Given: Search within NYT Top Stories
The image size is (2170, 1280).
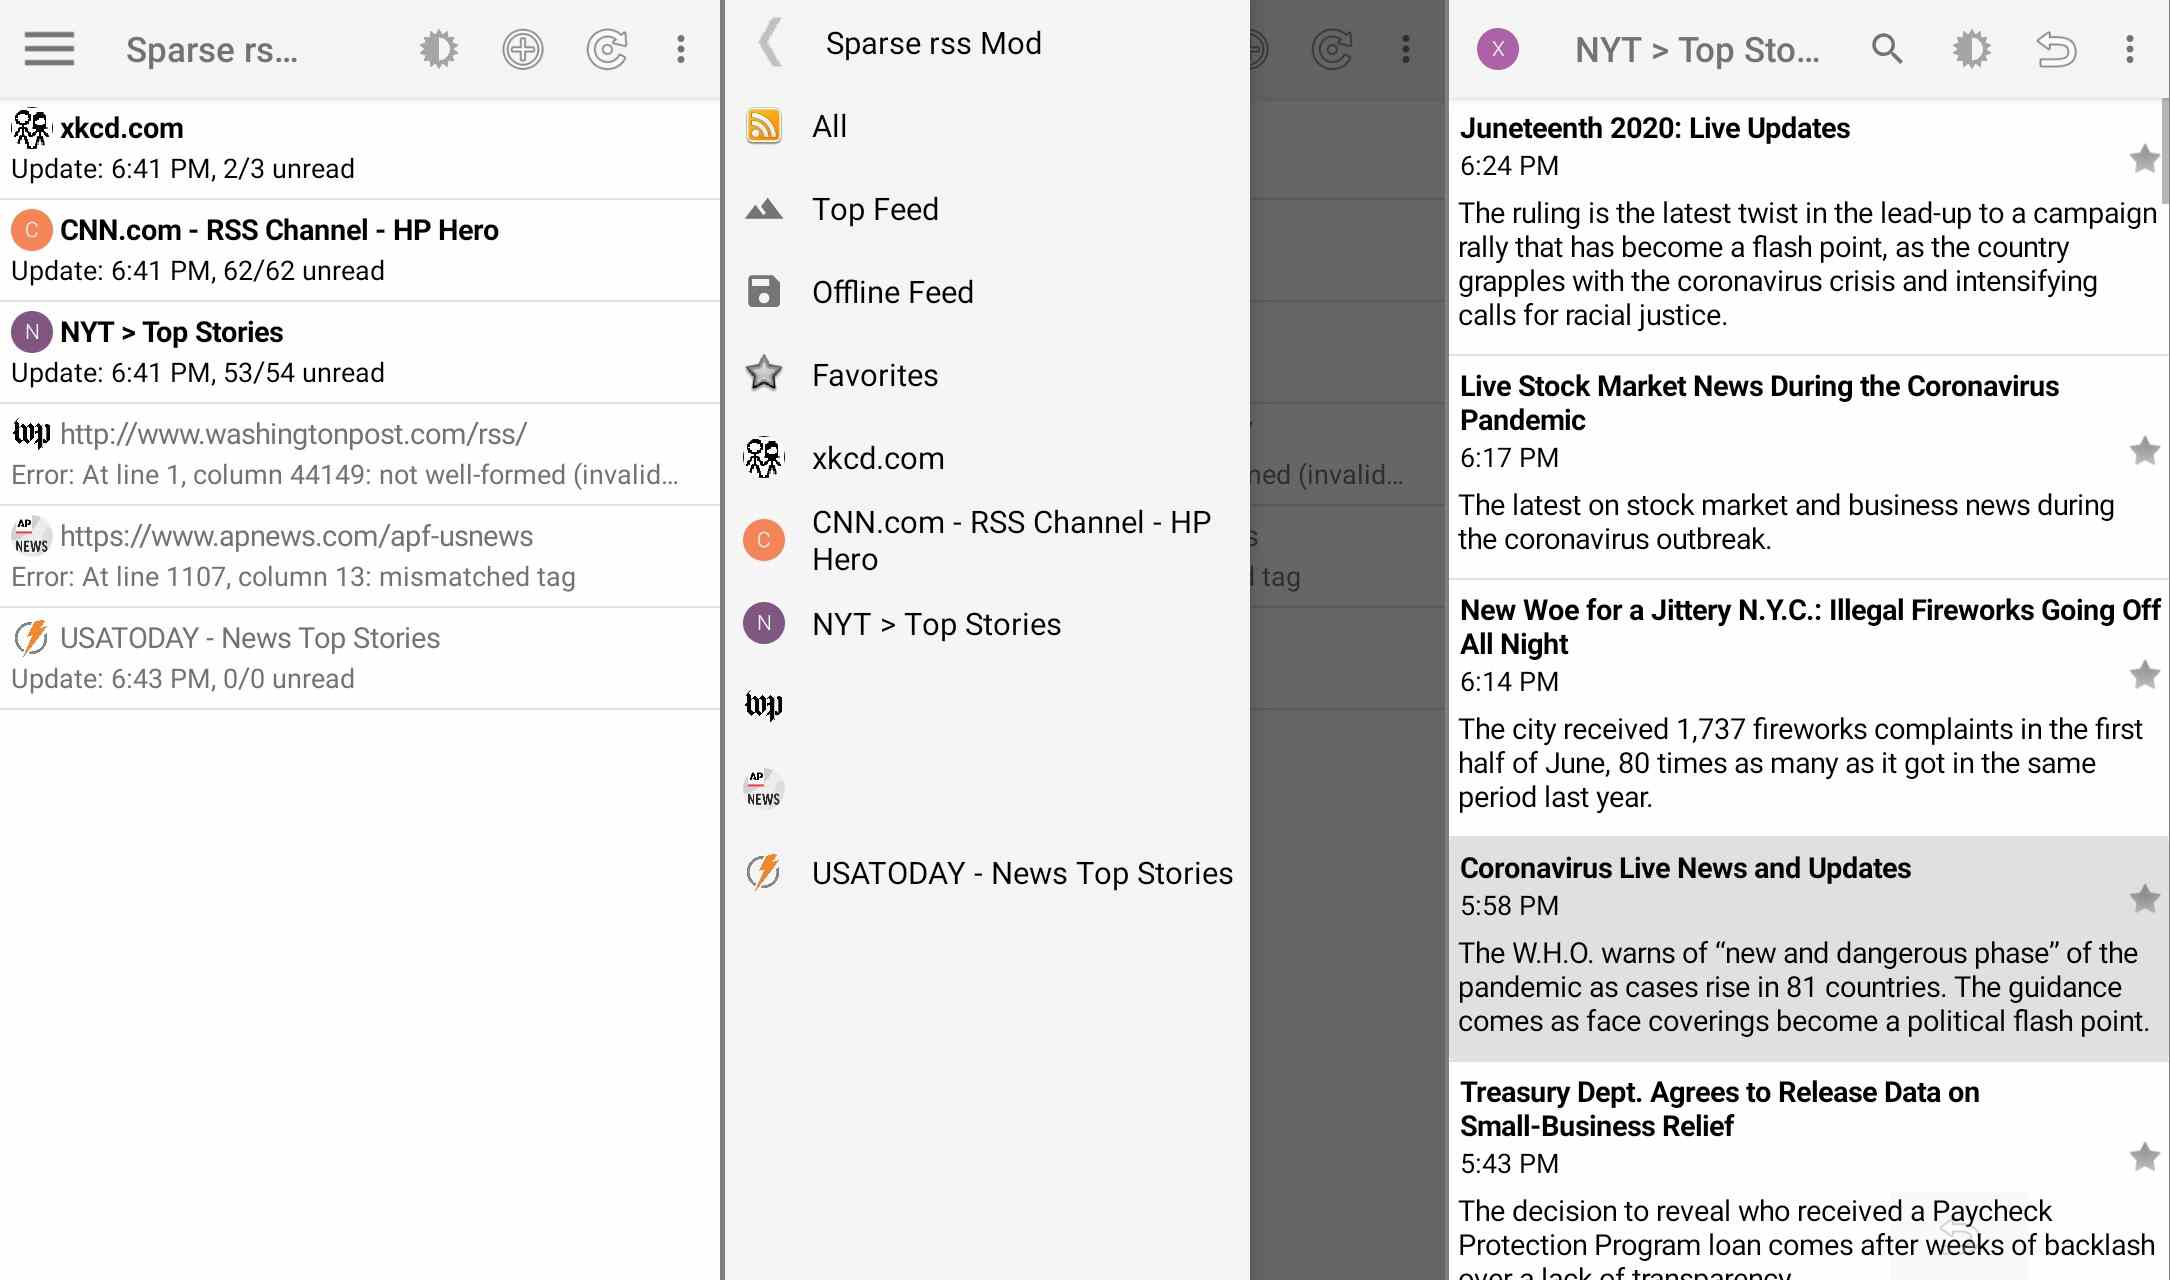Looking at the screenshot, I should tap(1887, 49).
